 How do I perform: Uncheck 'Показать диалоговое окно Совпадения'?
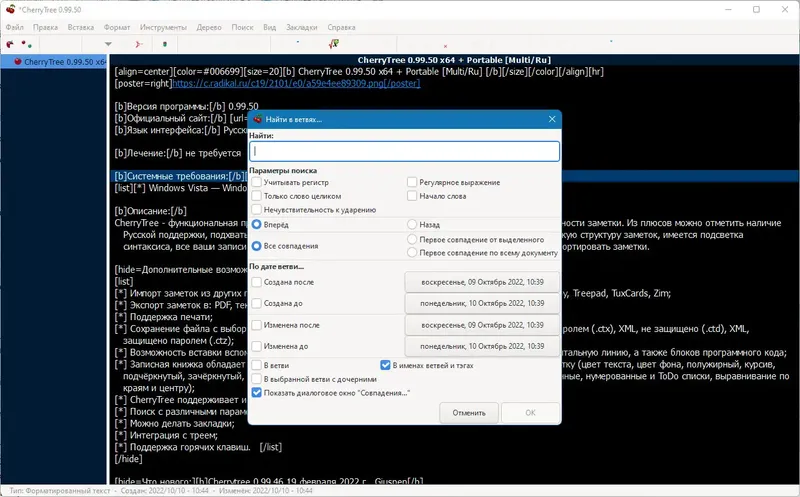[x=257, y=393]
